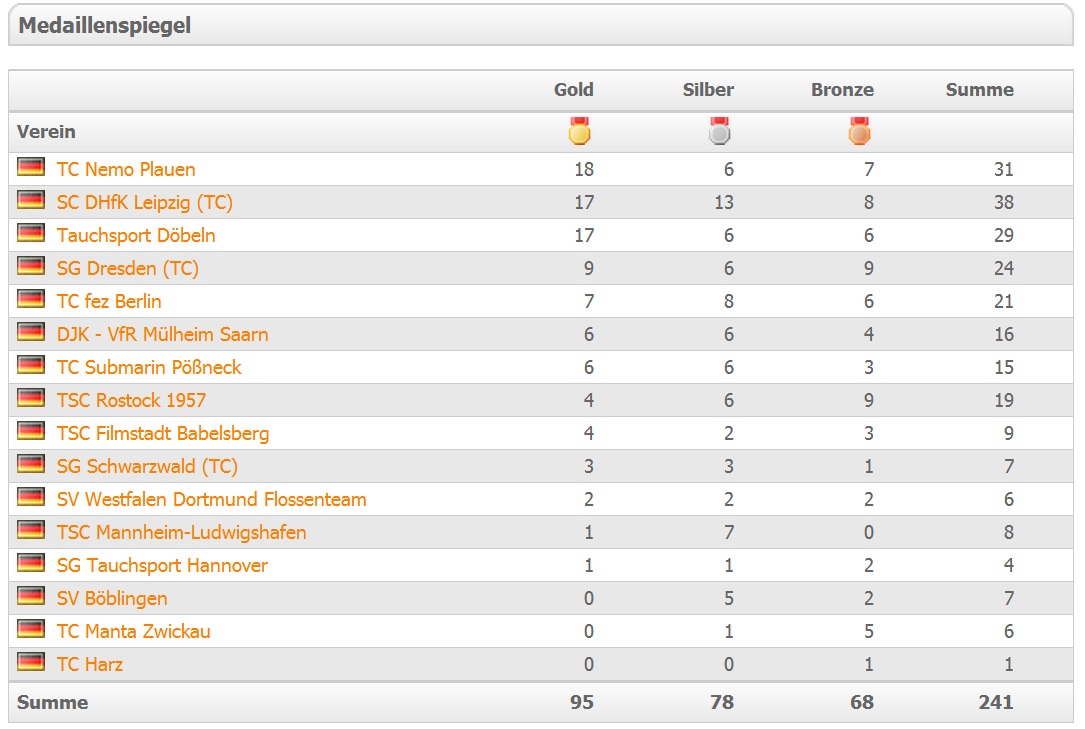Click the flag beside SV Böblingen
This screenshot has height=729, width=1085.
31,597
